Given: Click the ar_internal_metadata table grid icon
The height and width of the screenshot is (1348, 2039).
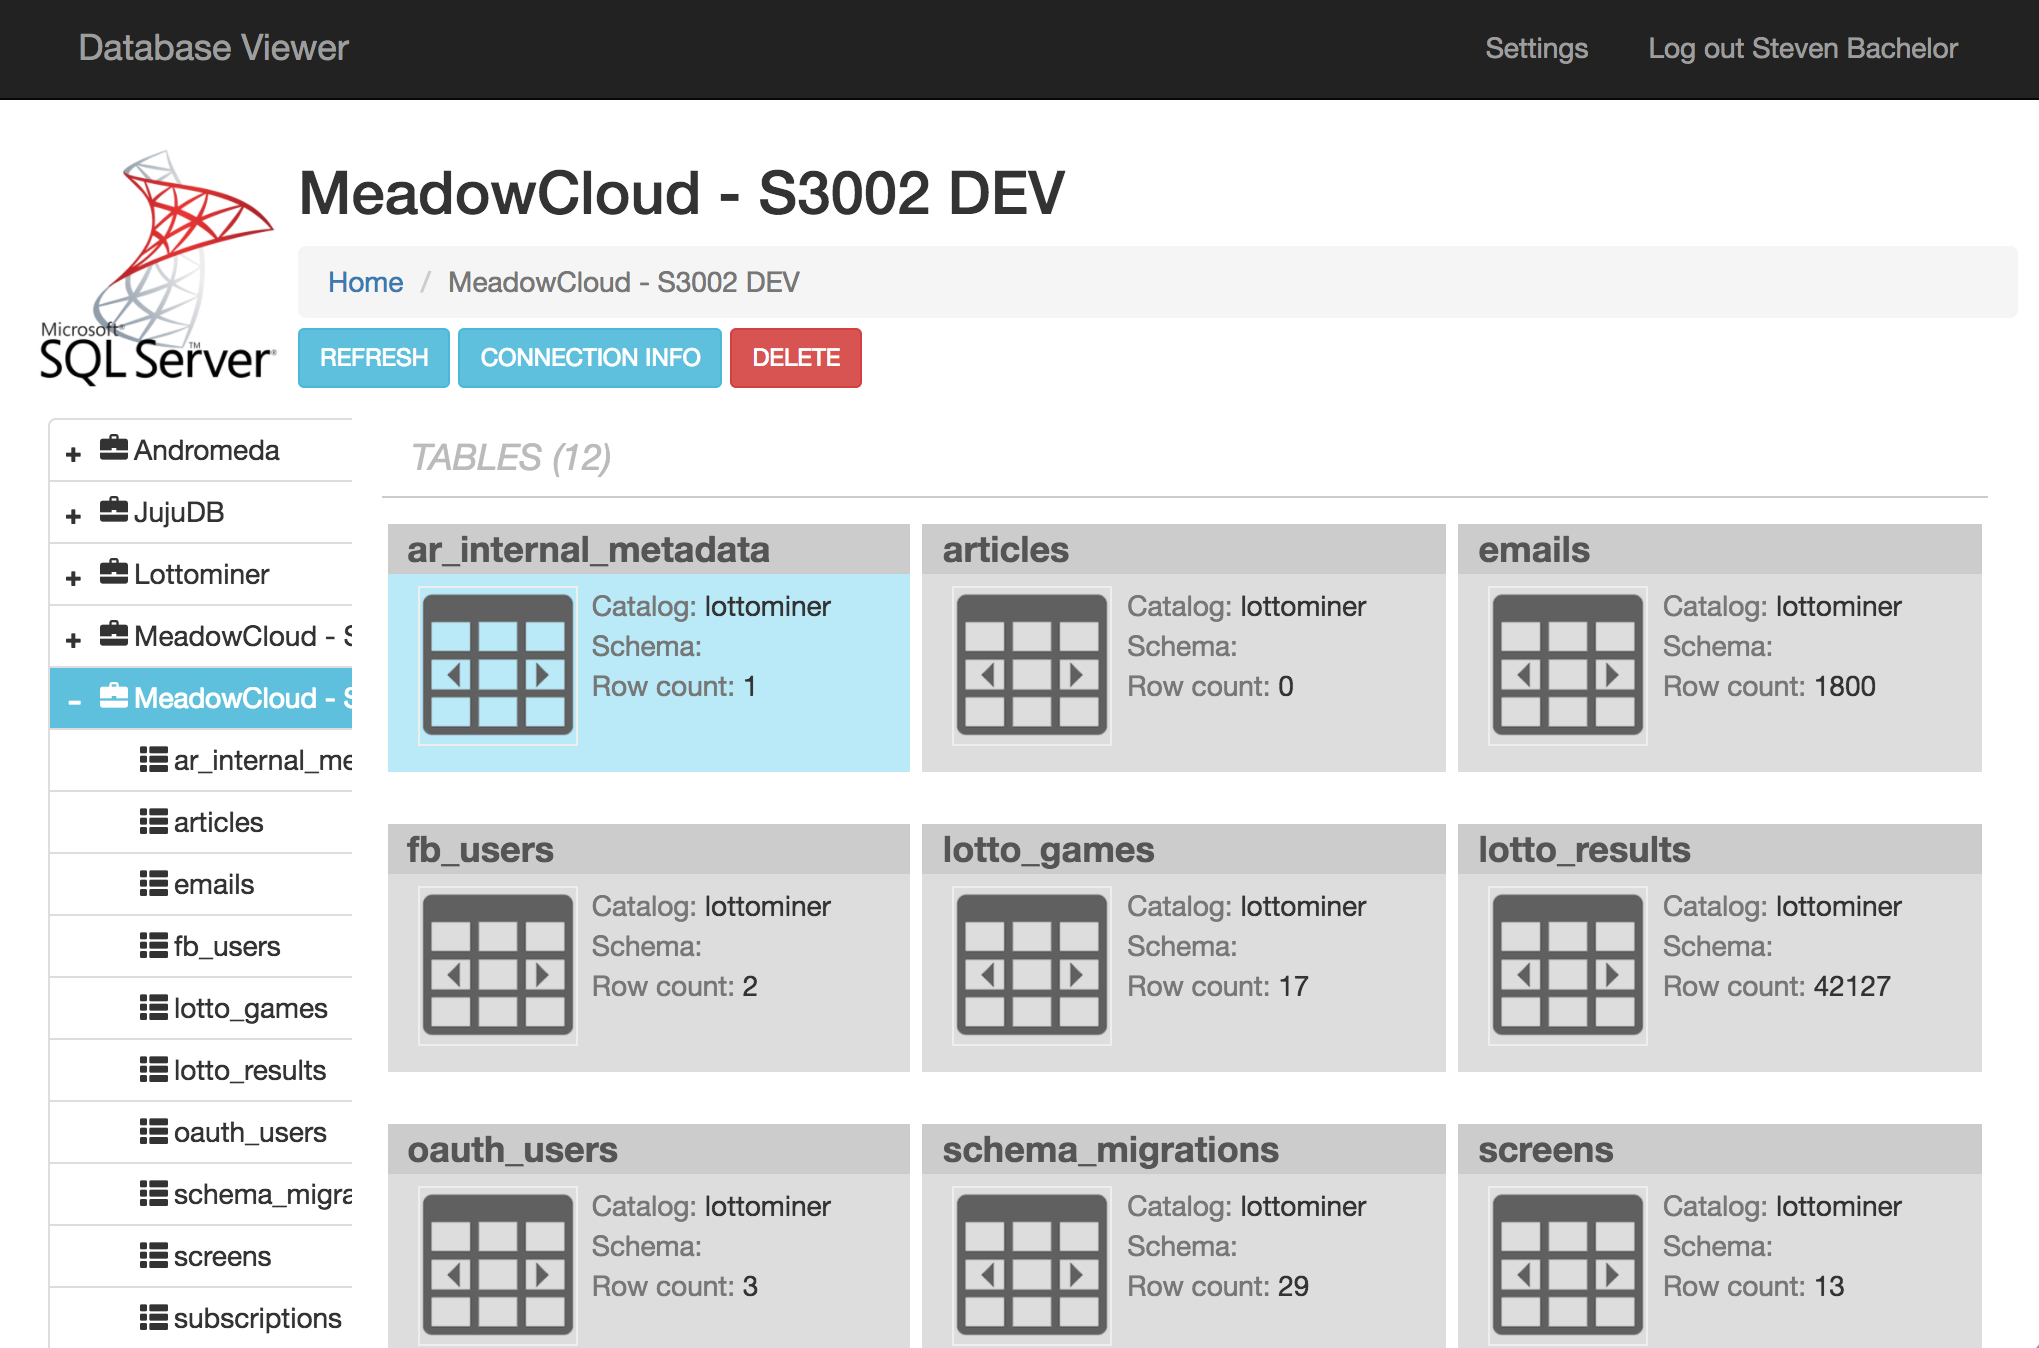Looking at the screenshot, I should point(497,665).
